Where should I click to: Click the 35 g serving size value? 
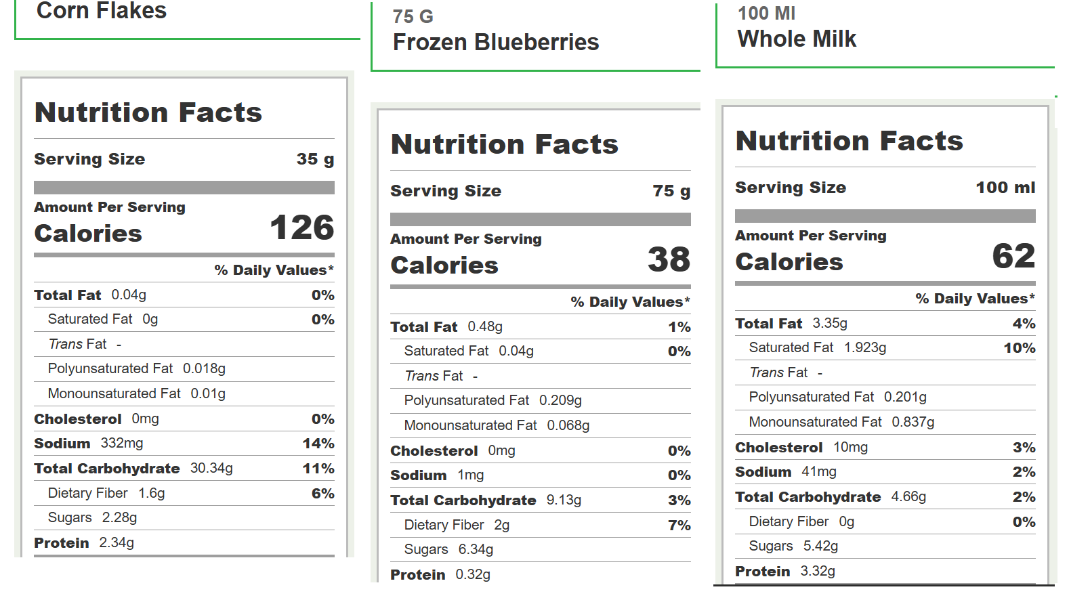[315, 159]
